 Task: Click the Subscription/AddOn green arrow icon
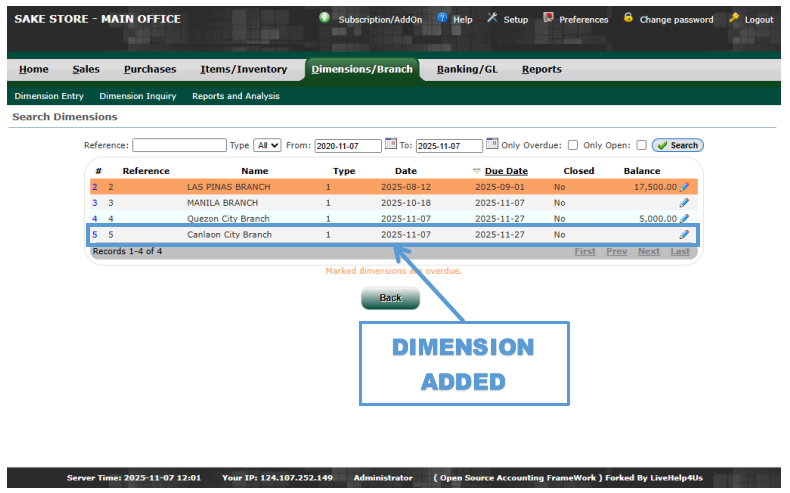[x=325, y=18]
